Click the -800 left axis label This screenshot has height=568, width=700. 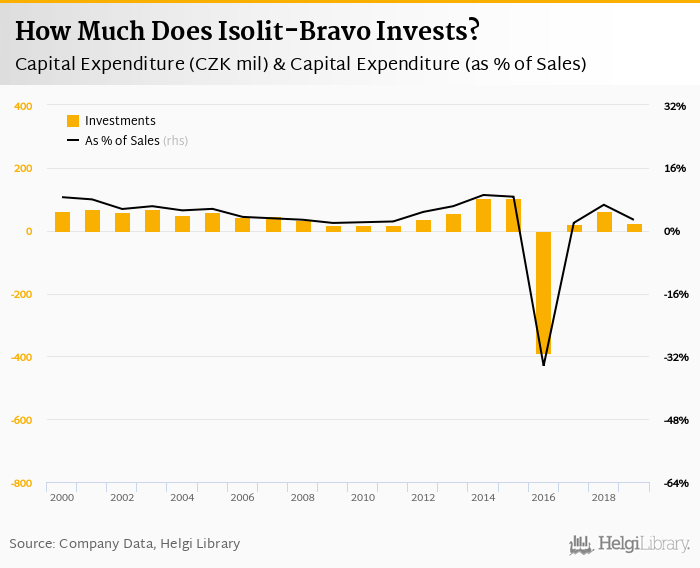21,484
